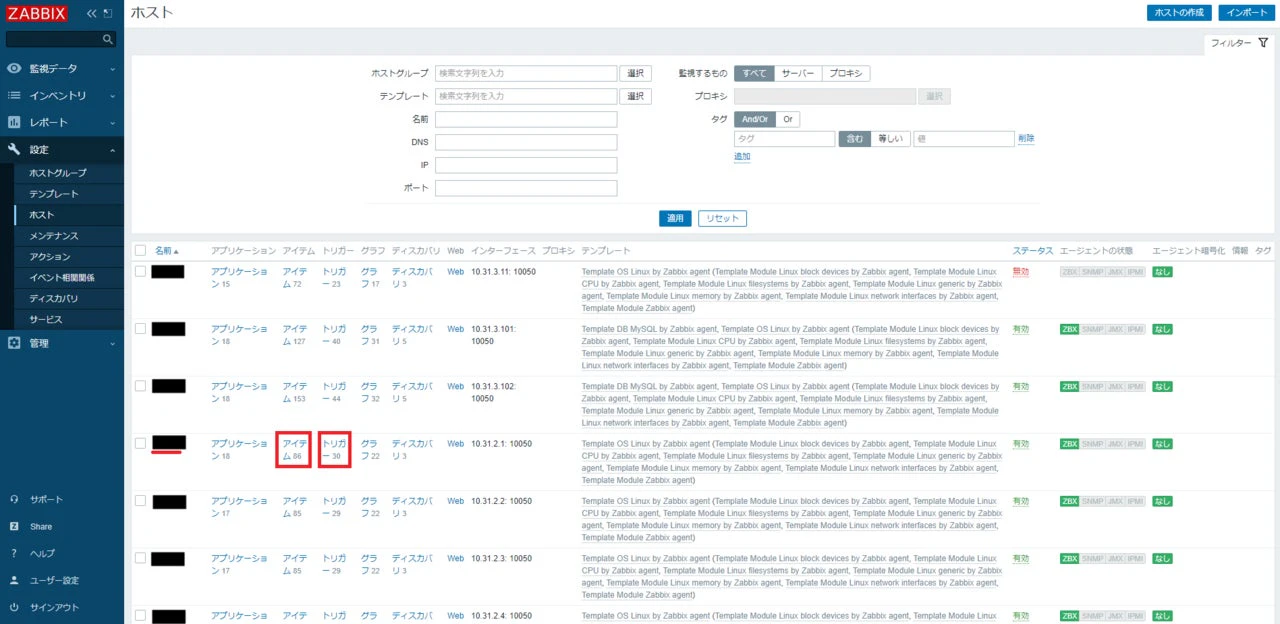Screen dimensions: 1280x624
Task: Open ディスカバリ in the sidebar
Action: coord(54,299)
